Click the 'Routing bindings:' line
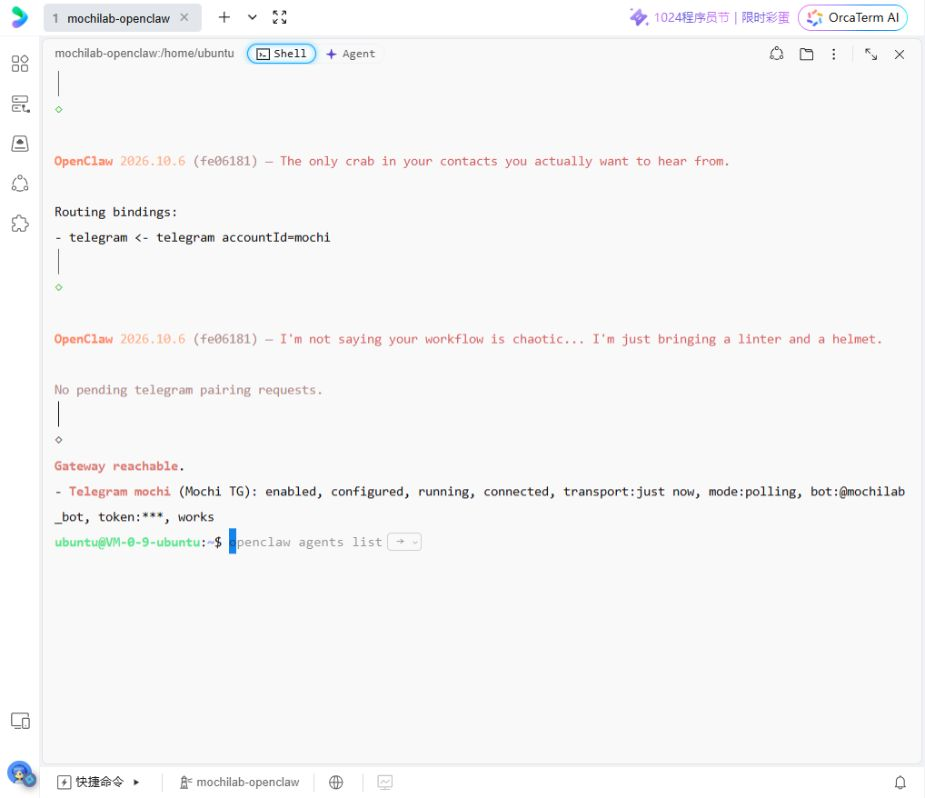The height and width of the screenshot is (798, 925). (116, 212)
